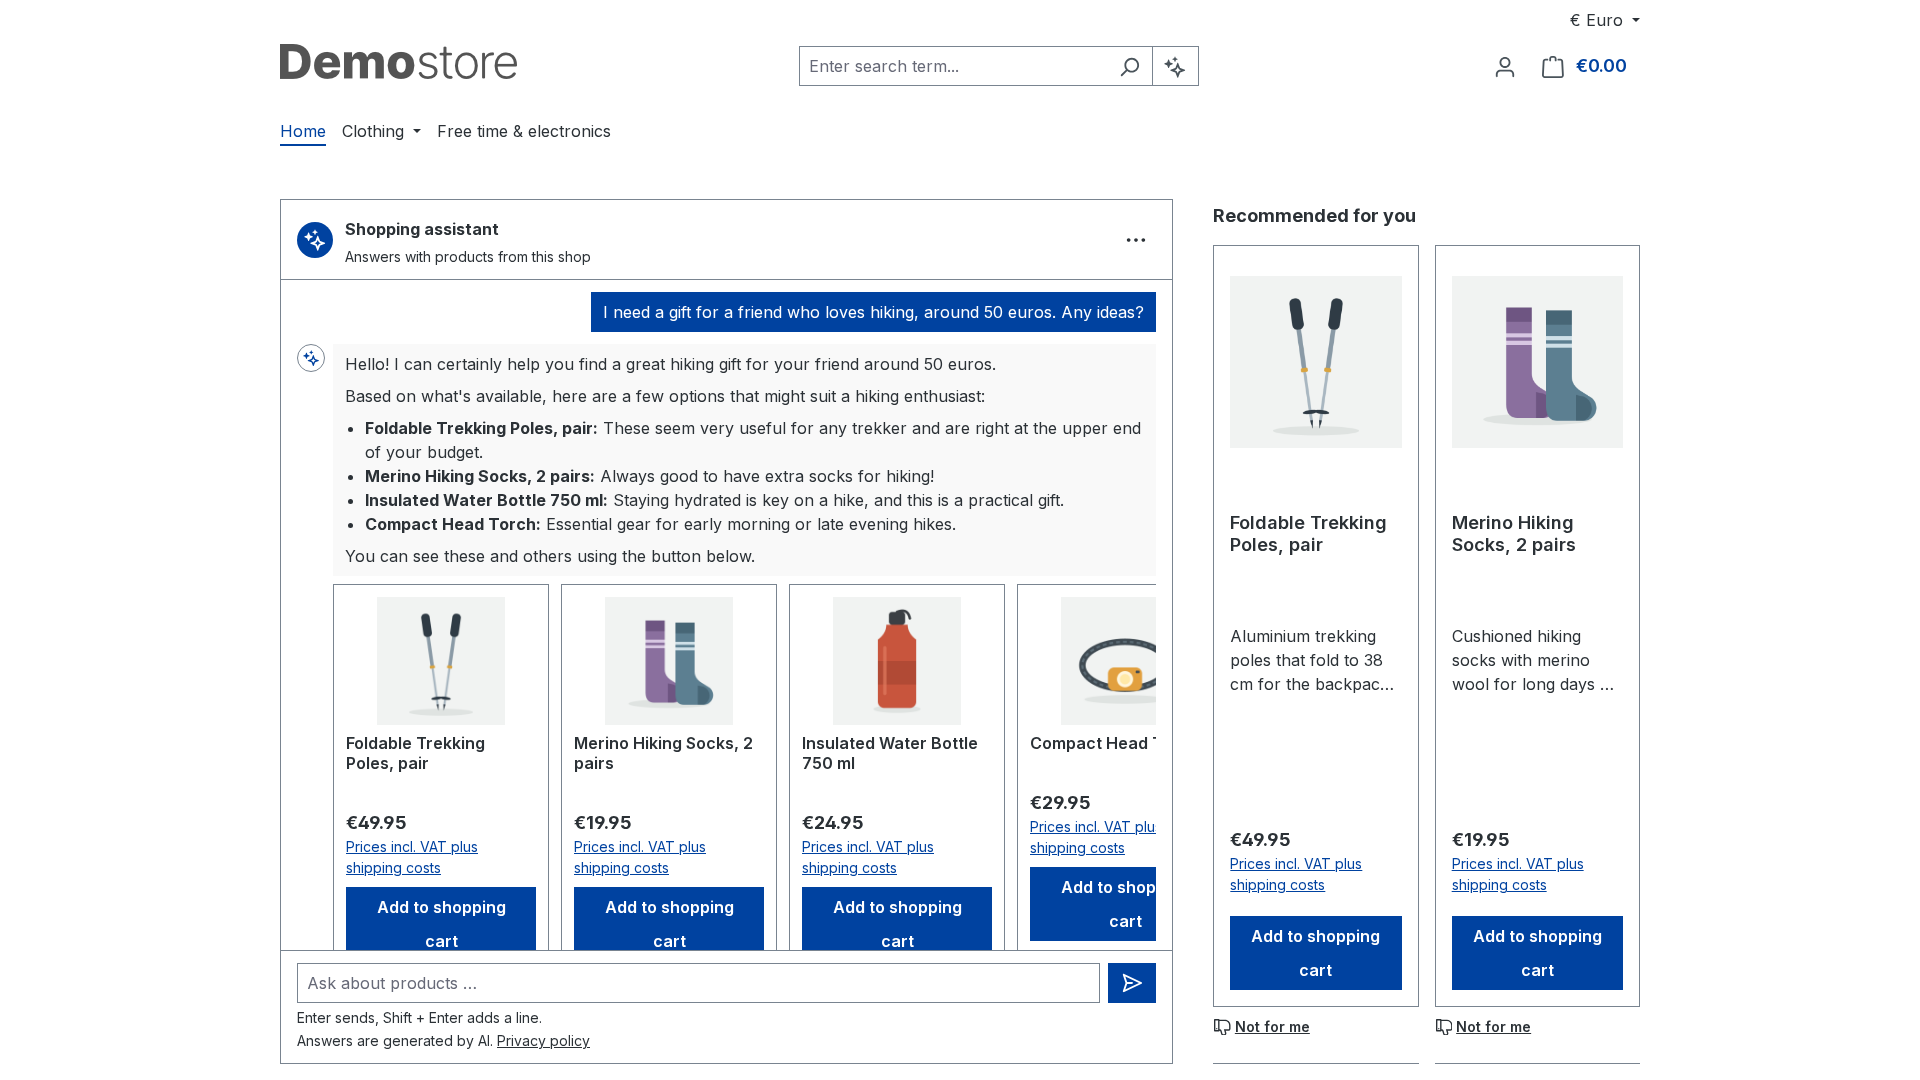The image size is (1920, 1080).
Task: Open the shopping cart bag icon
Action: 1552,66
